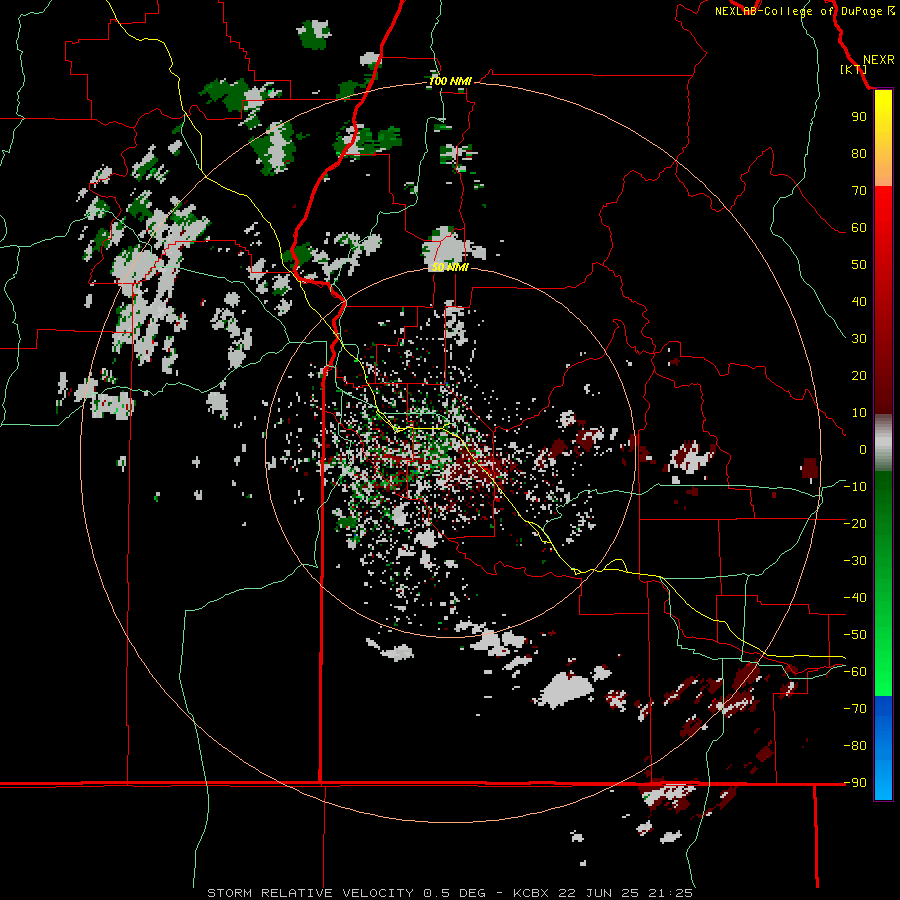The width and height of the screenshot is (900, 900).
Task: Click the '-30' value on the velocity scale
Action: tap(855, 561)
